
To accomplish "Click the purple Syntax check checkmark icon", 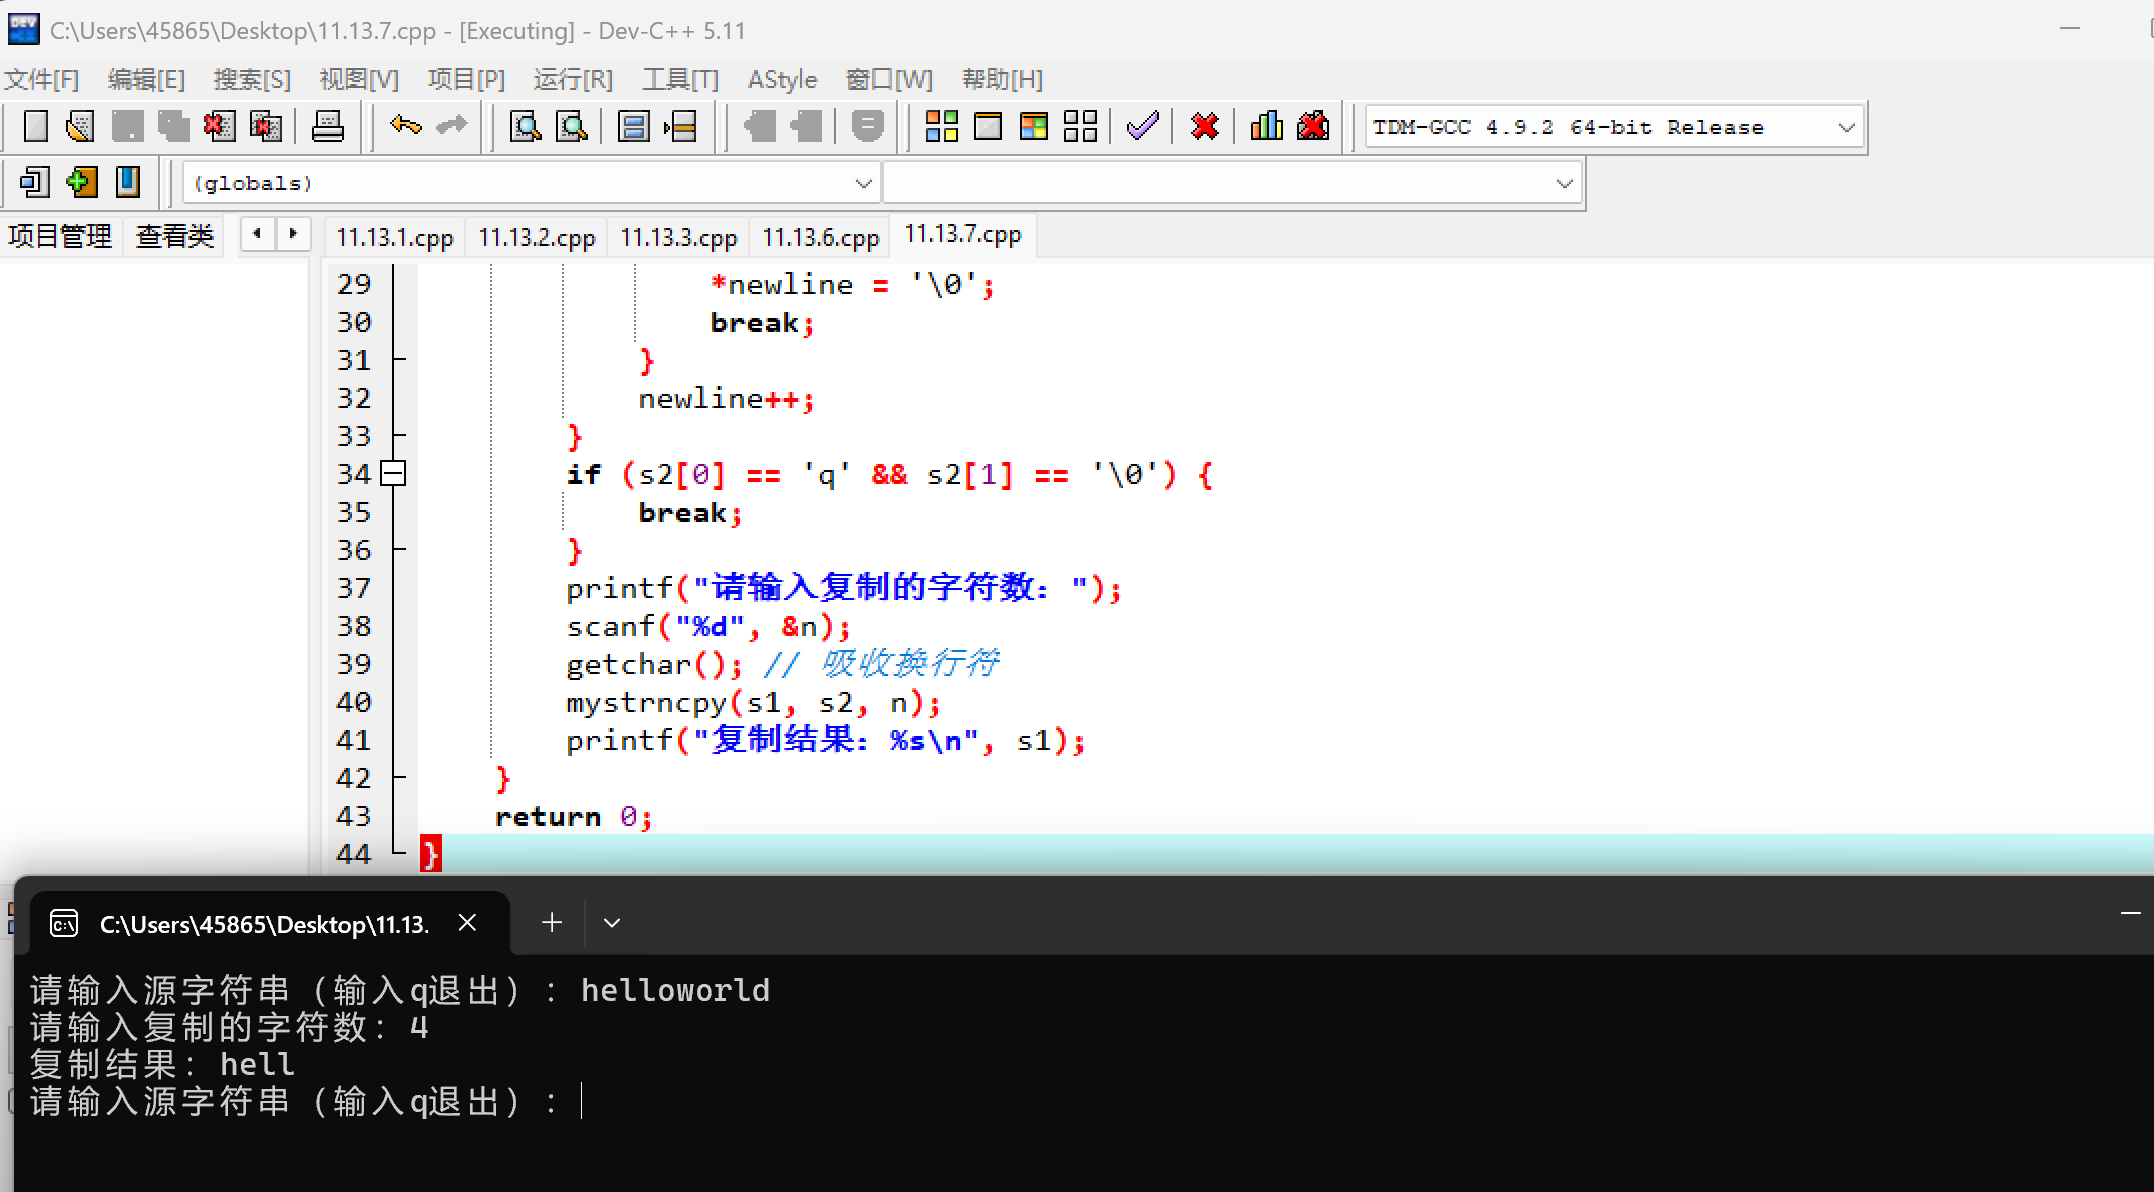I will (x=1142, y=127).
